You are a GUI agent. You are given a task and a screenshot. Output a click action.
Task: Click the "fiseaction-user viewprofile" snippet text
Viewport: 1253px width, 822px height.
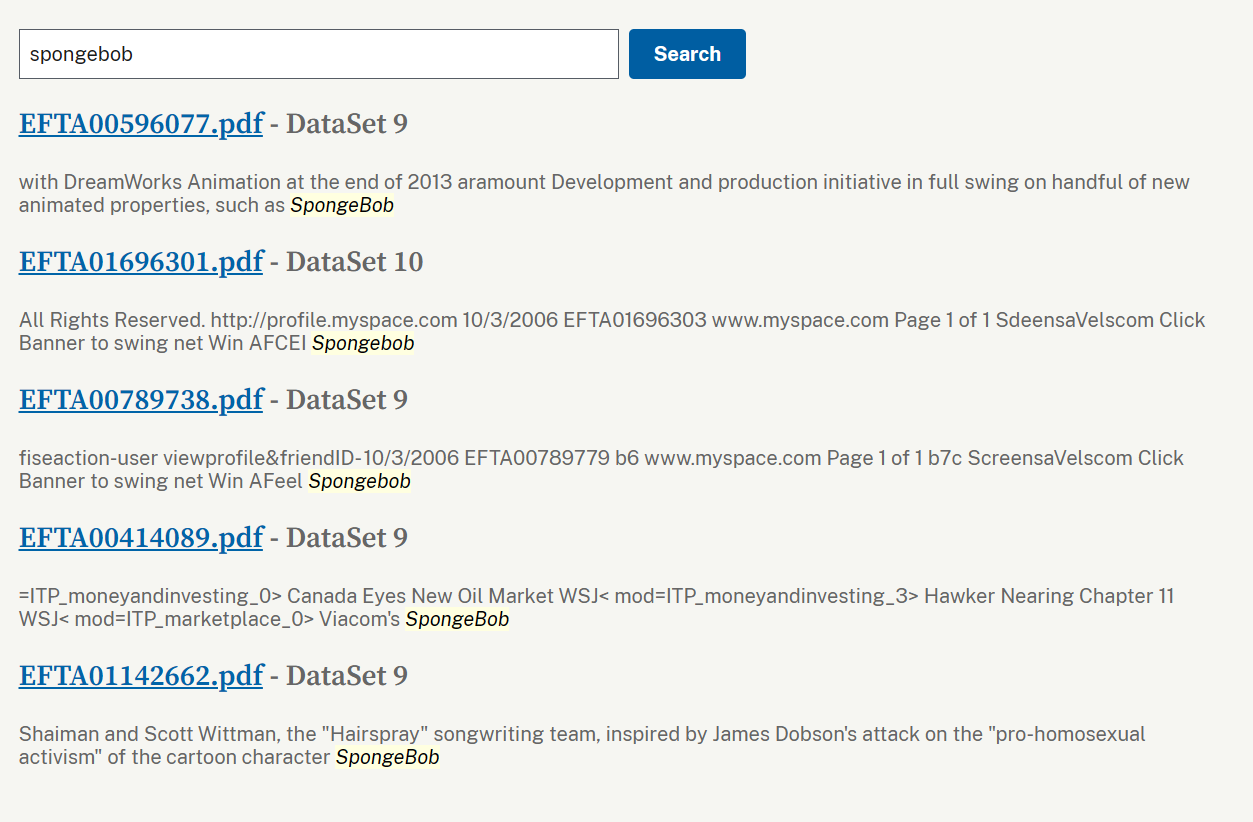point(601,470)
